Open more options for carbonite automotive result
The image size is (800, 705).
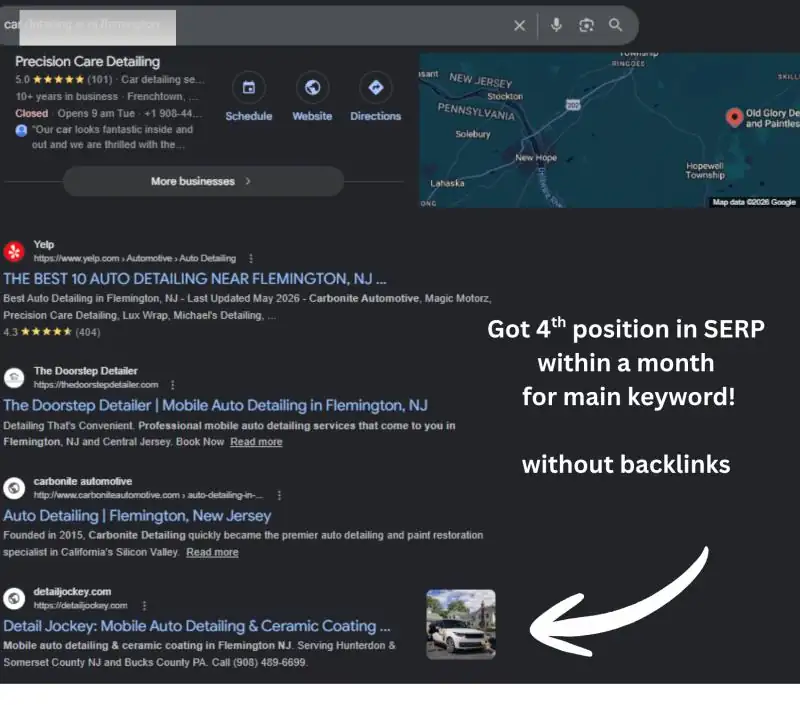[x=279, y=495]
